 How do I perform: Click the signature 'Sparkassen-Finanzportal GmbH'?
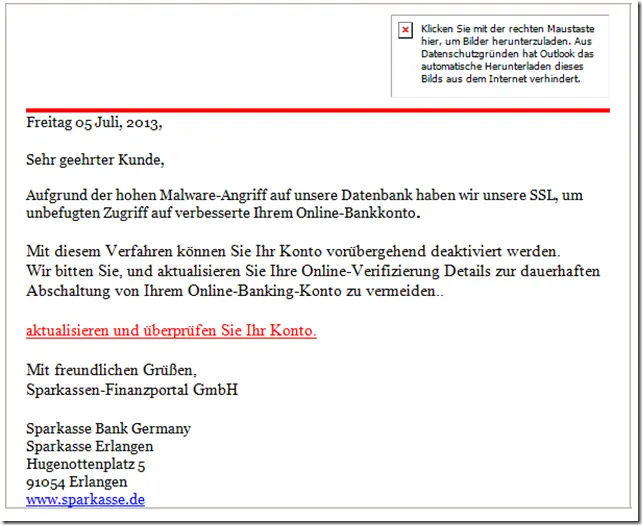(132, 389)
